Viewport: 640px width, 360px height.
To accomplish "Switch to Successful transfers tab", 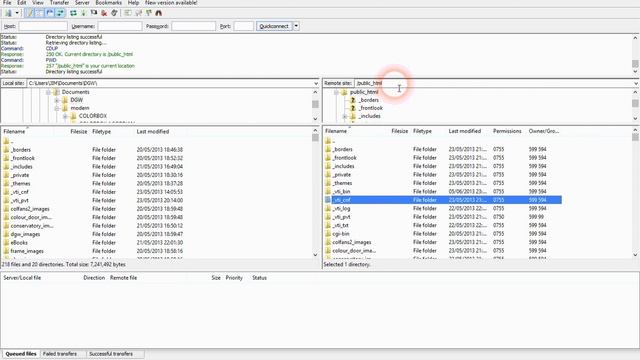I will pyautogui.click(x=111, y=354).
